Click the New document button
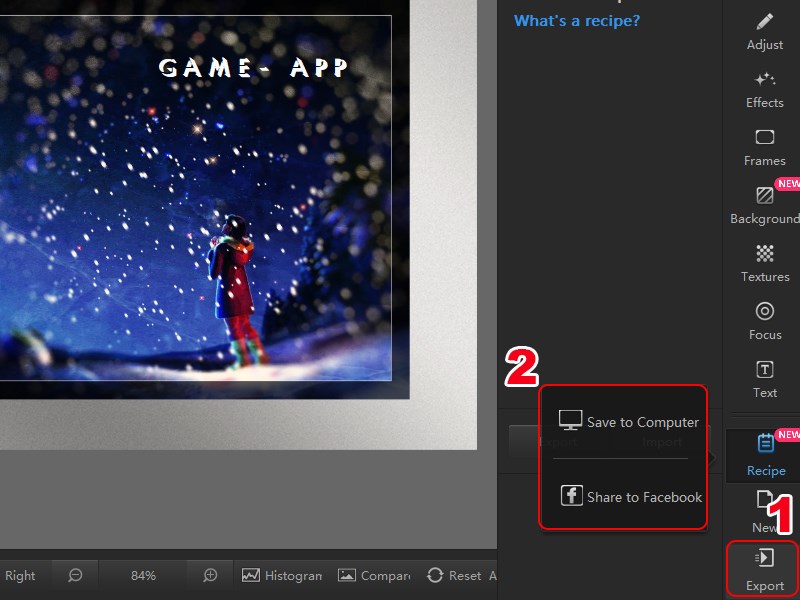 764,512
